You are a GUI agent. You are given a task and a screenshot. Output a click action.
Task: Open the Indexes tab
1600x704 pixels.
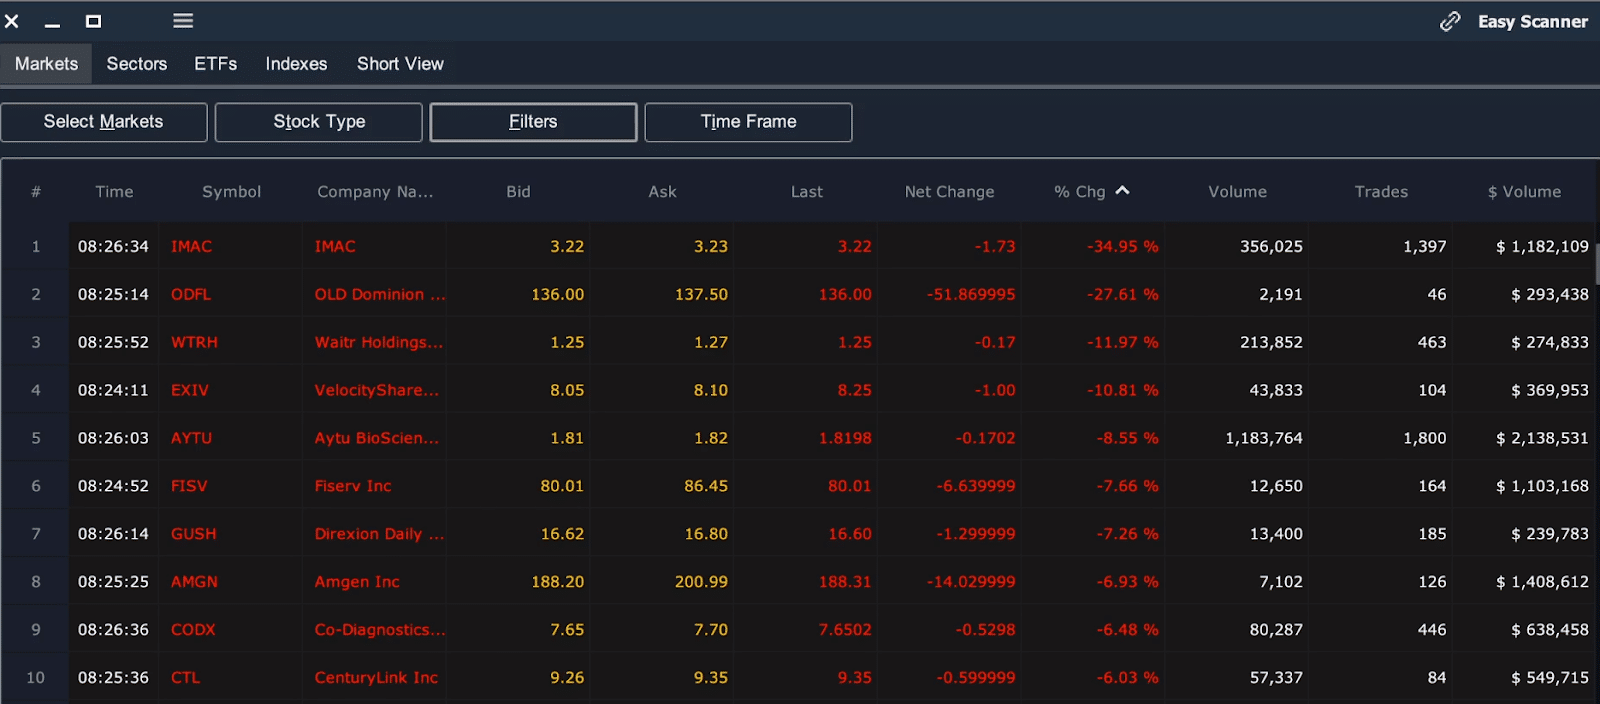(296, 64)
